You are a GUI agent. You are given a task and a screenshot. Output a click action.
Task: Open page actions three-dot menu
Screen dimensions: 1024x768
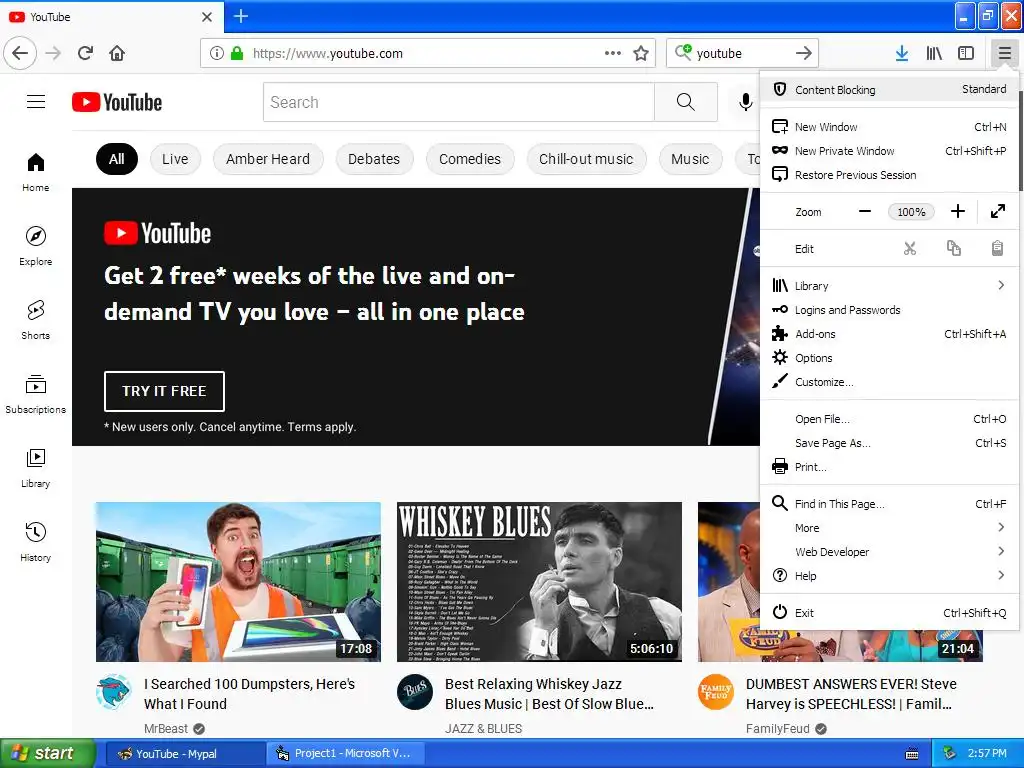coord(613,53)
